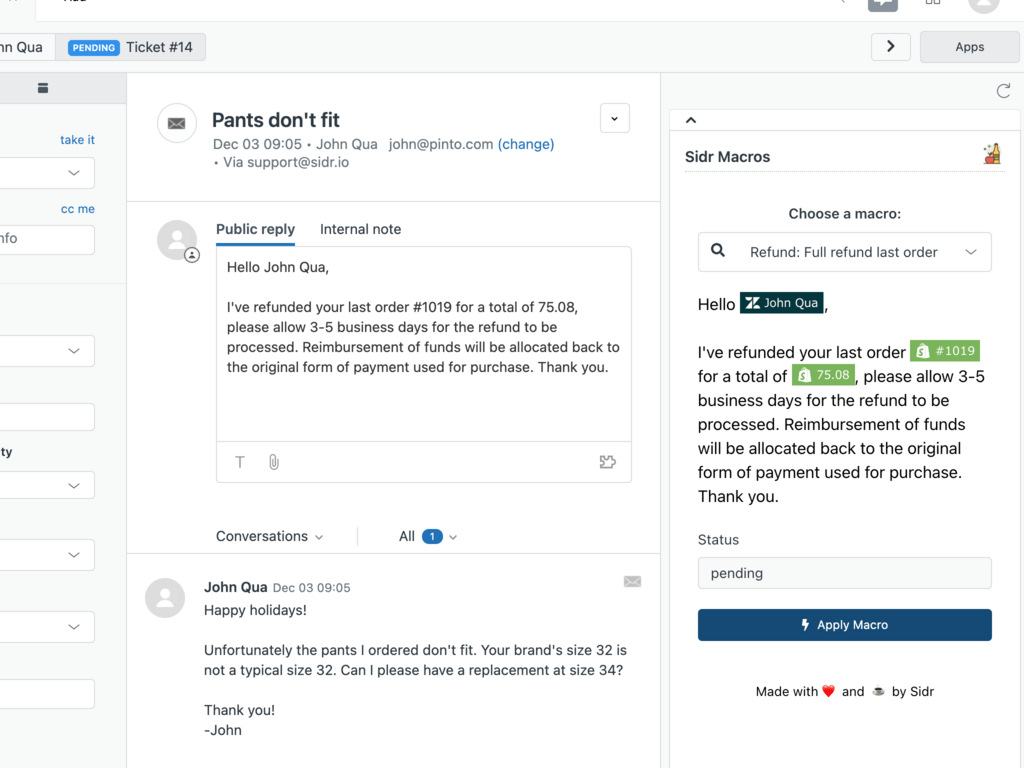Click the puzzle piece apps icon in editor
Viewport: 1024px width, 768px height.
point(607,462)
